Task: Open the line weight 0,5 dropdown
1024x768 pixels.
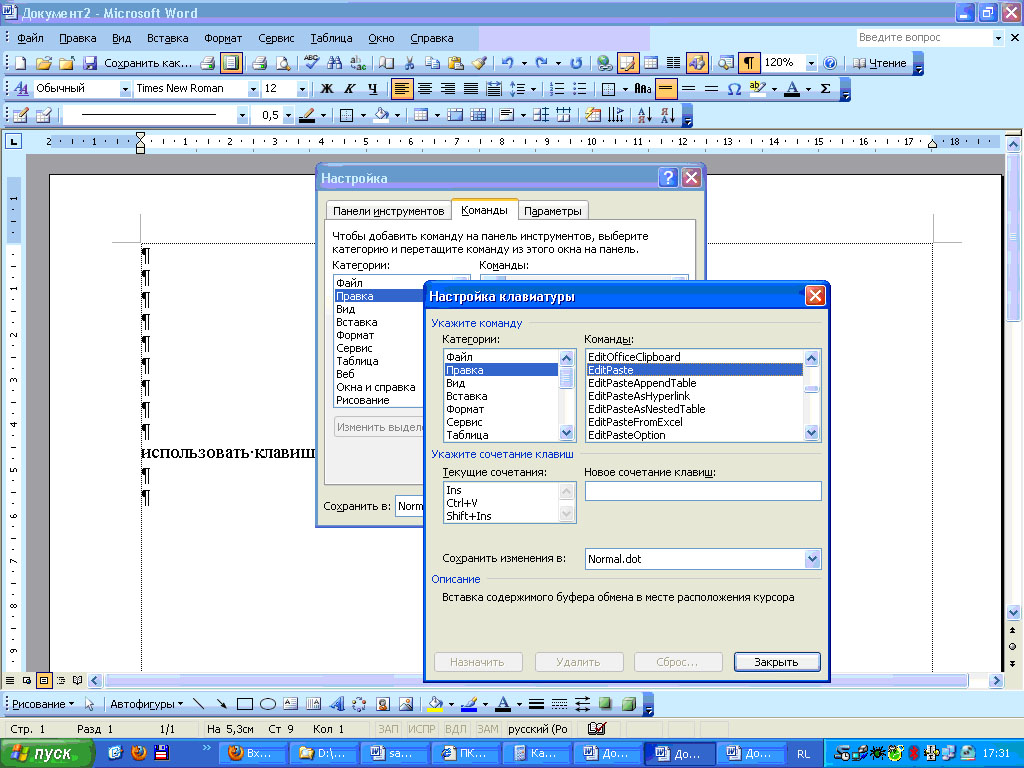Action: point(288,116)
